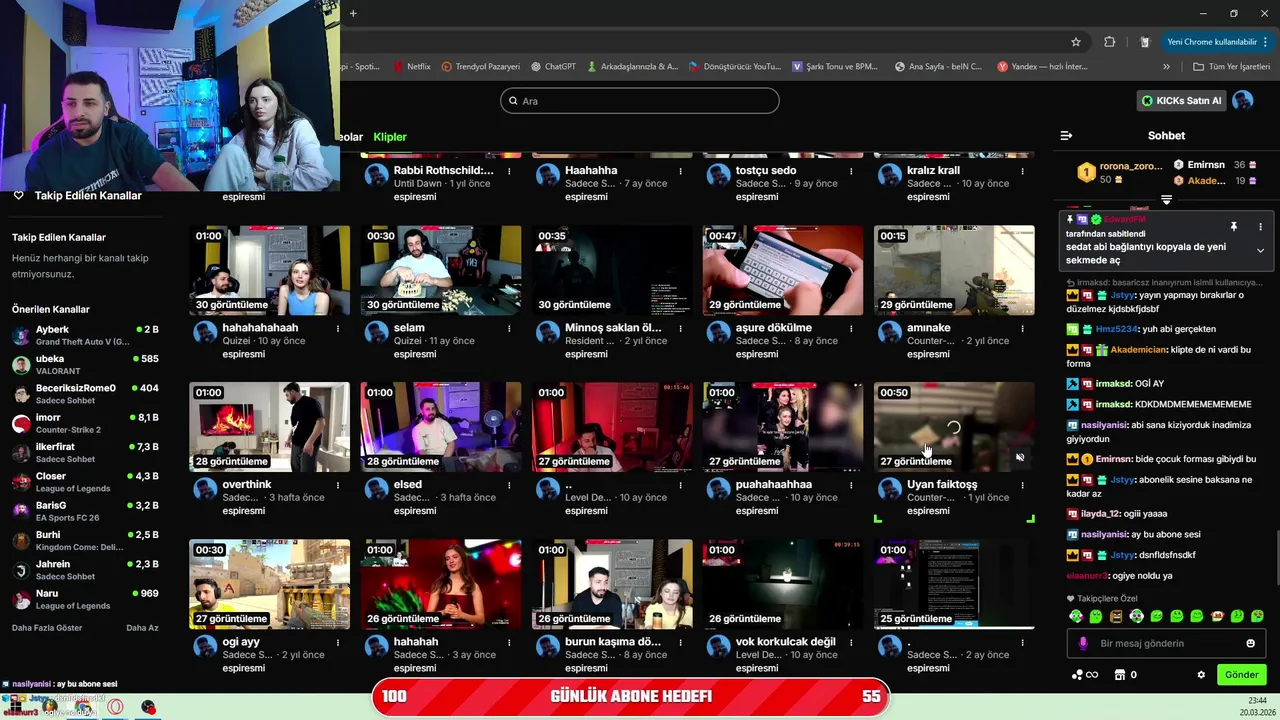Click Yeni Chrome kullanılabilir update button
Screen dimensions: 1280x720
pos(1218,42)
